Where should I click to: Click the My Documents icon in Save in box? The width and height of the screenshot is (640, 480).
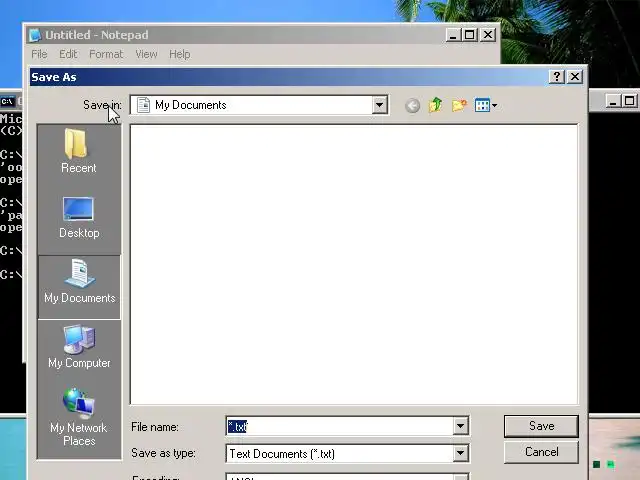click(x=143, y=105)
